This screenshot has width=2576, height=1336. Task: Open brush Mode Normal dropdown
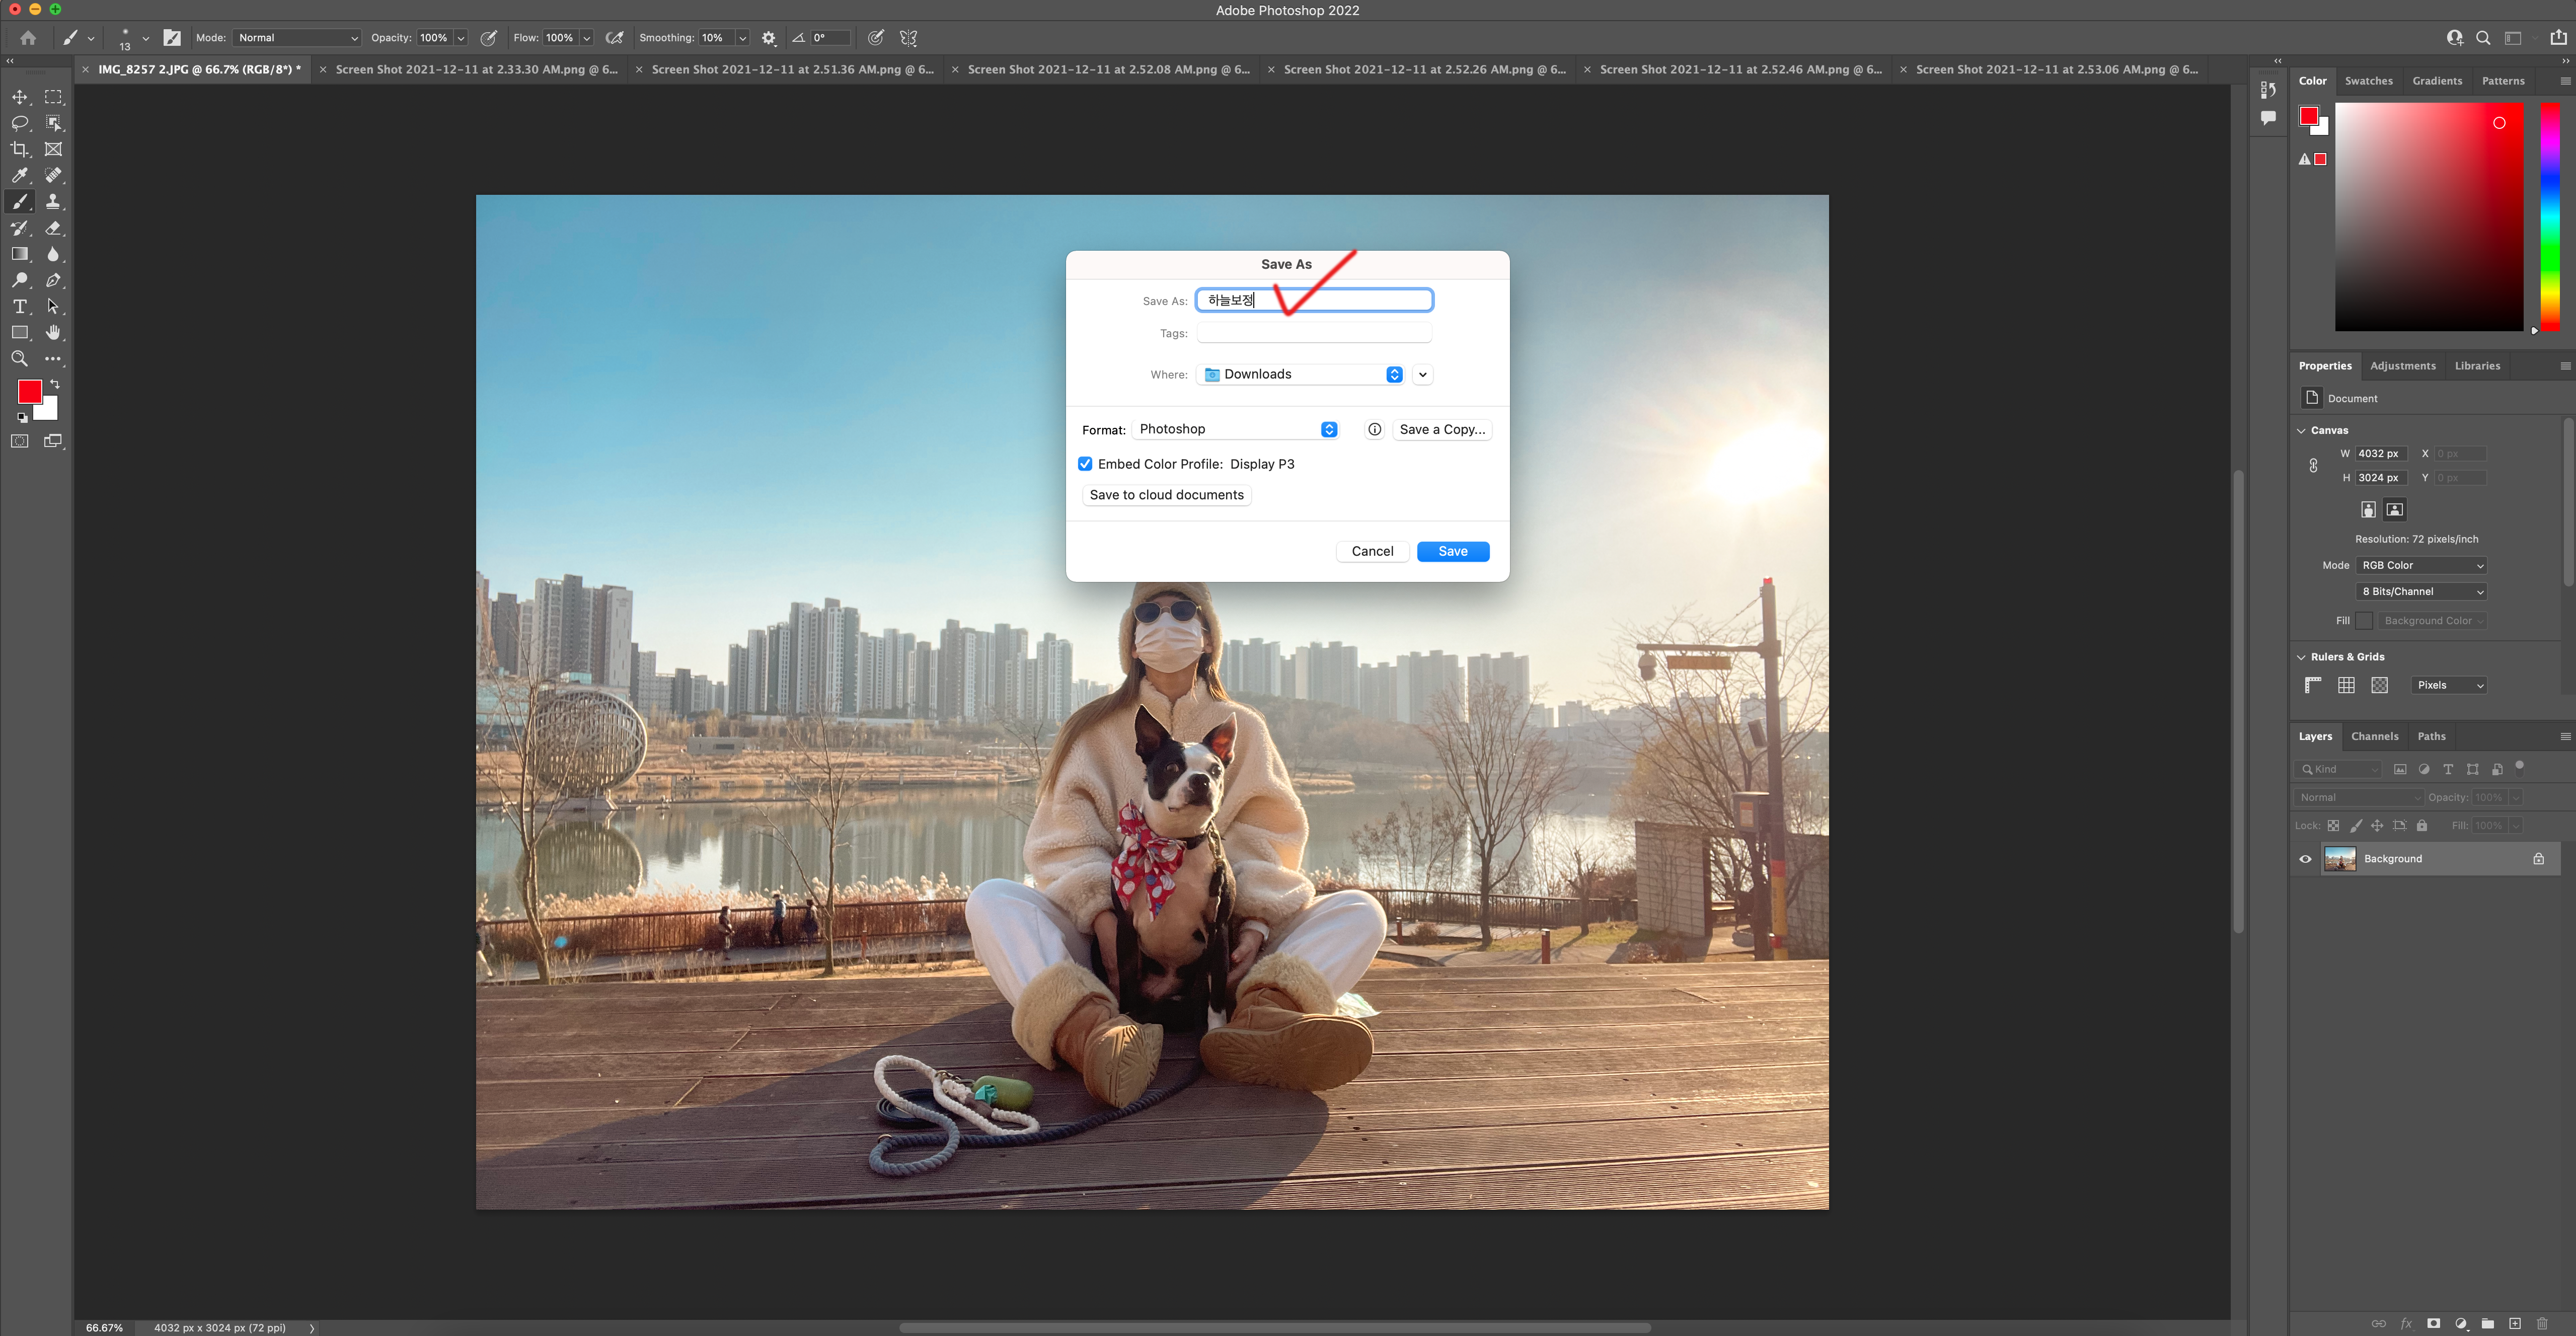click(x=296, y=38)
